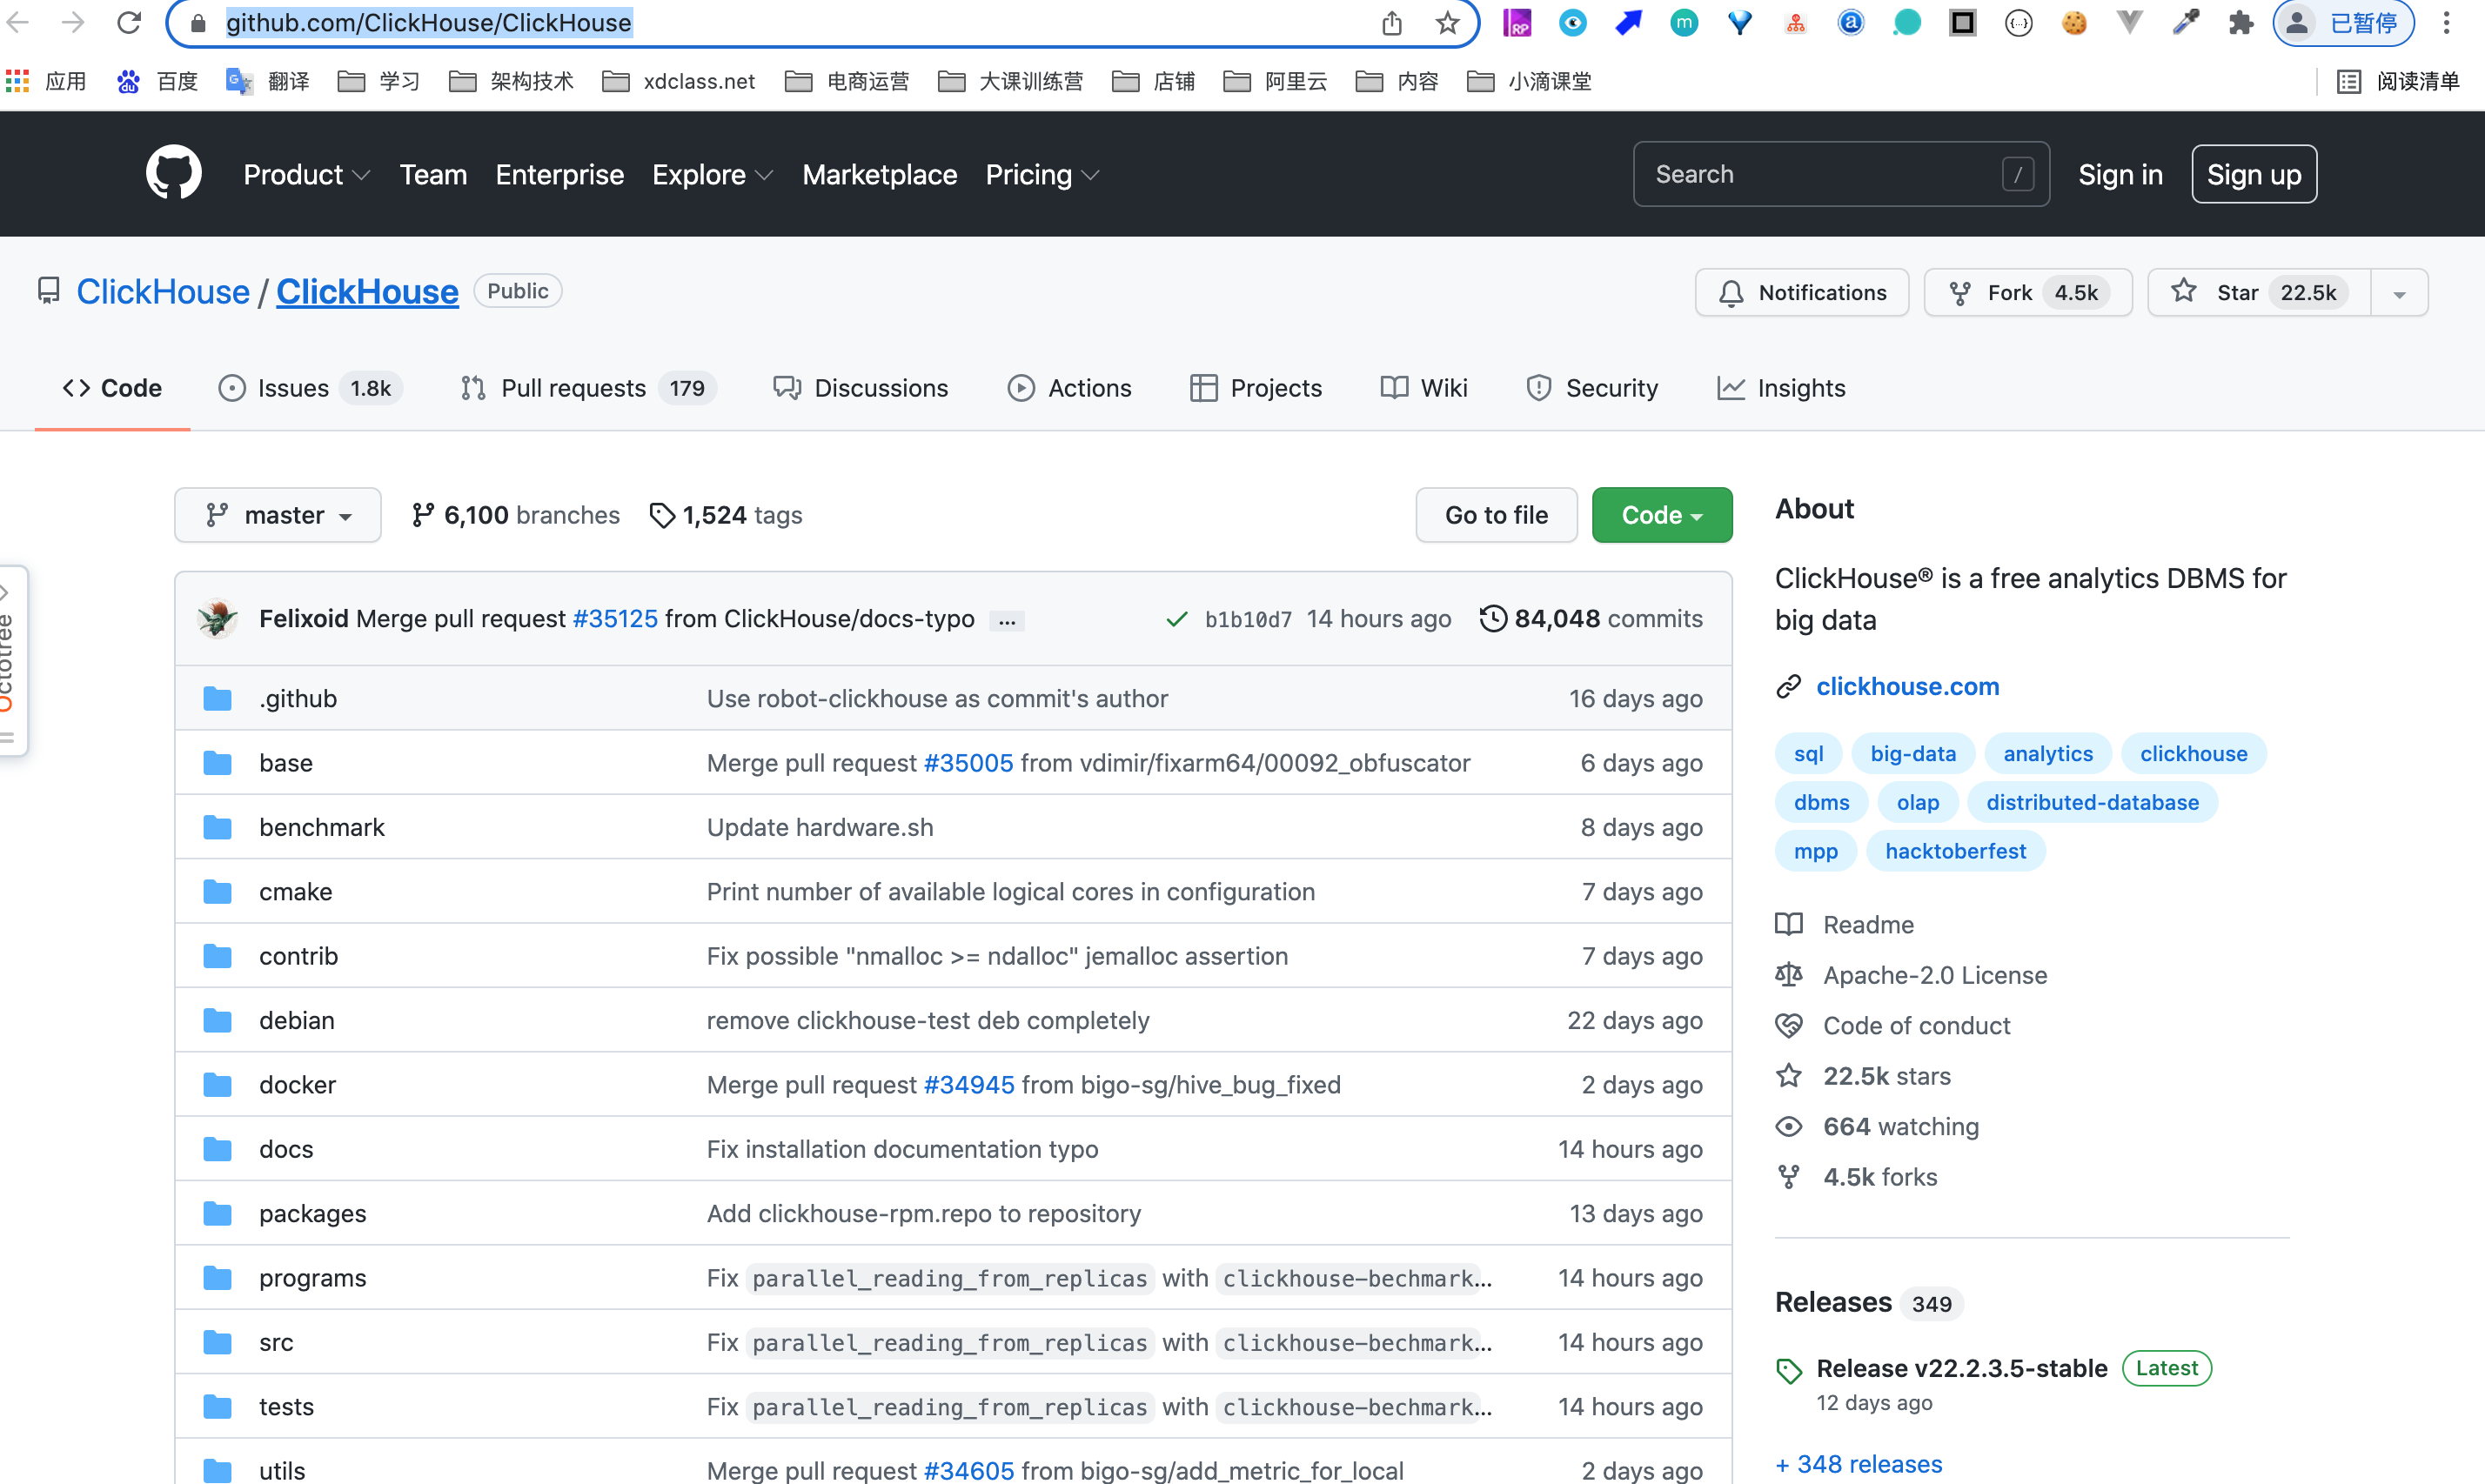Viewport: 2485px width, 1484px height.
Task: Open Release v22.2.3.5-stable
Action: point(1961,1368)
